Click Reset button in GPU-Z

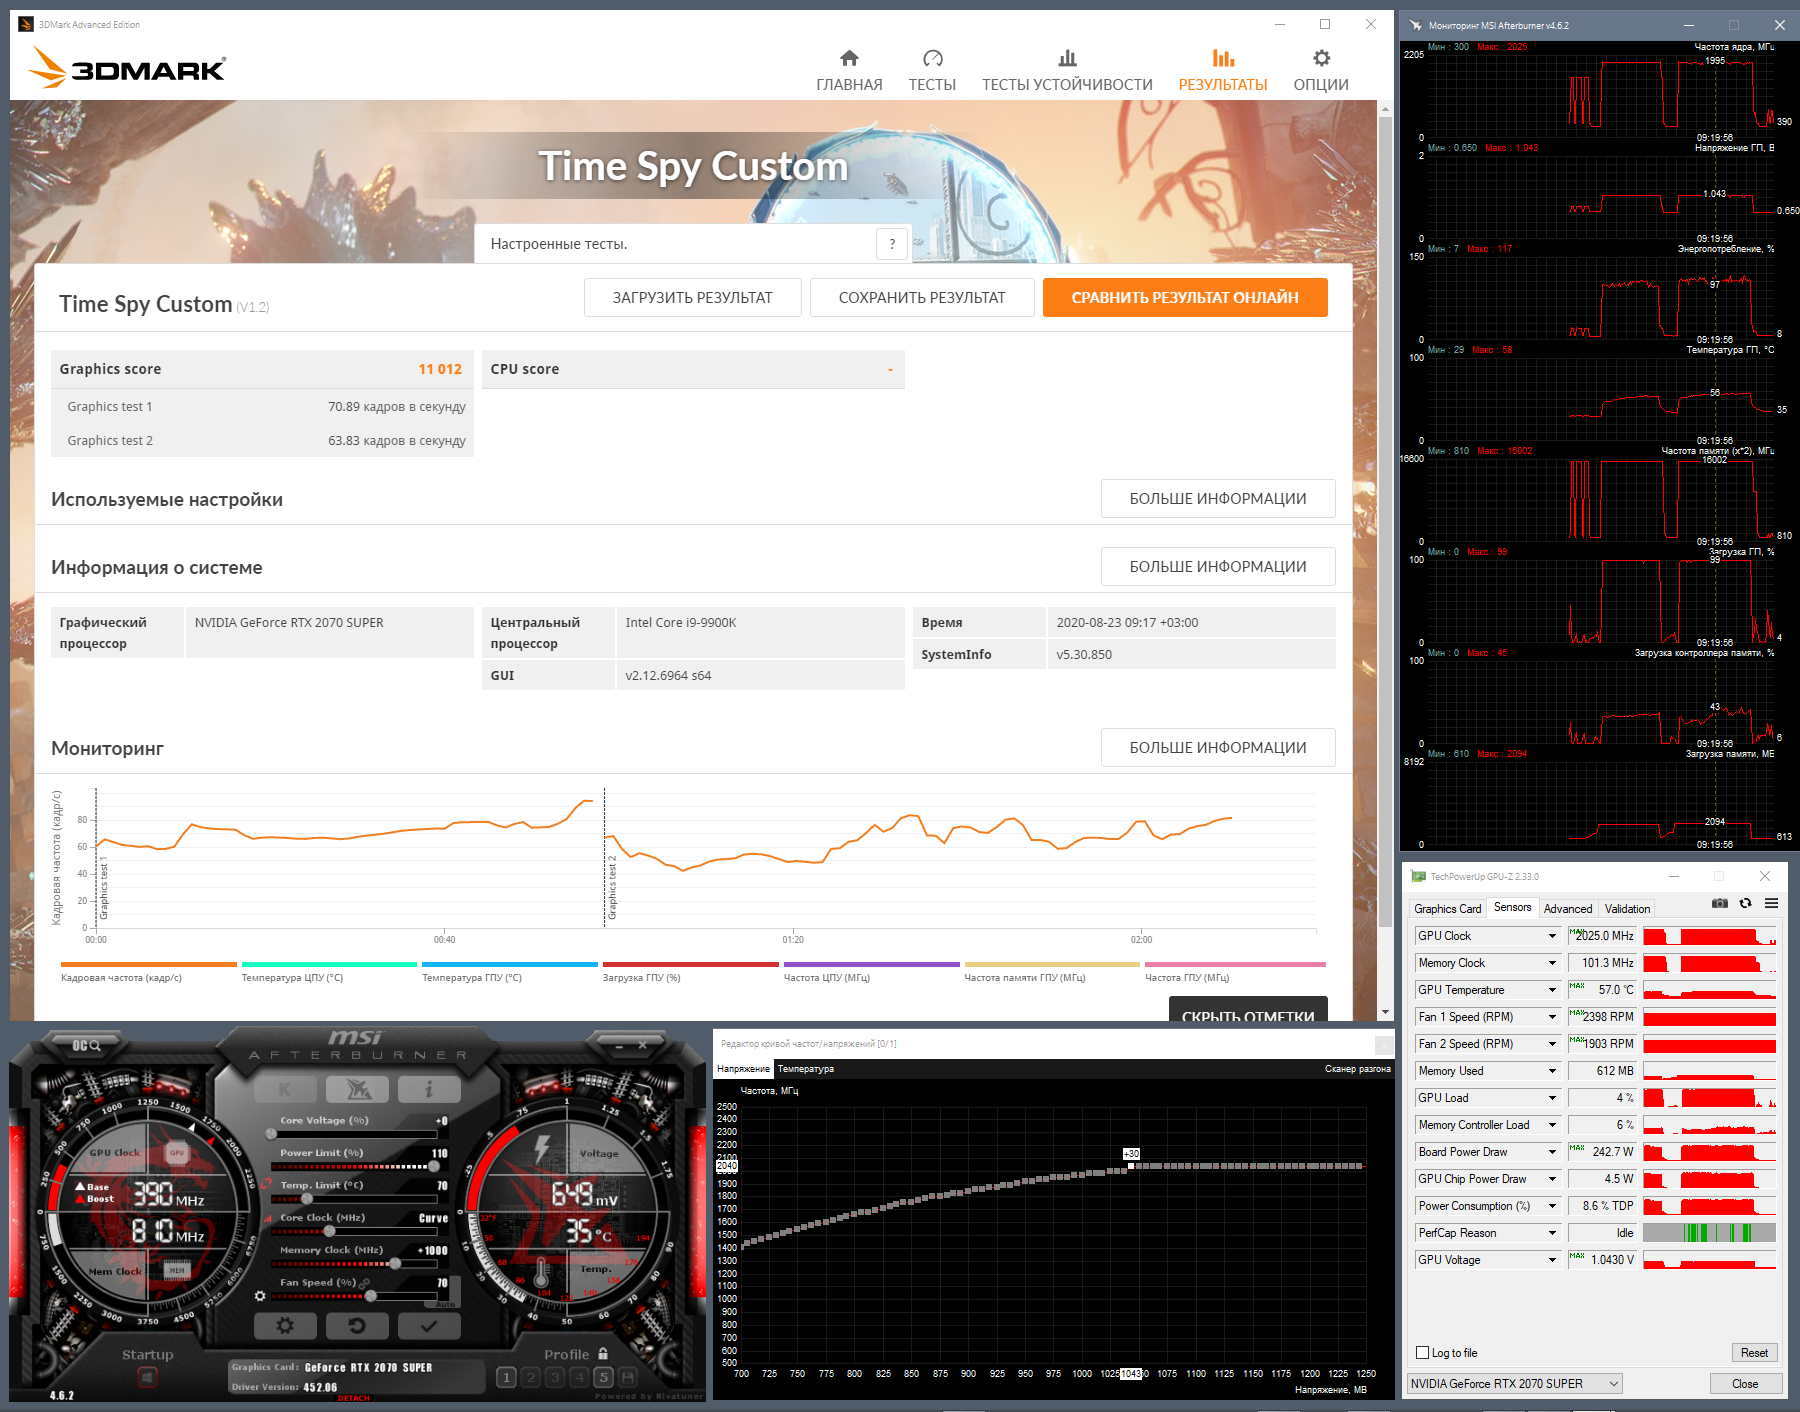point(1754,1353)
